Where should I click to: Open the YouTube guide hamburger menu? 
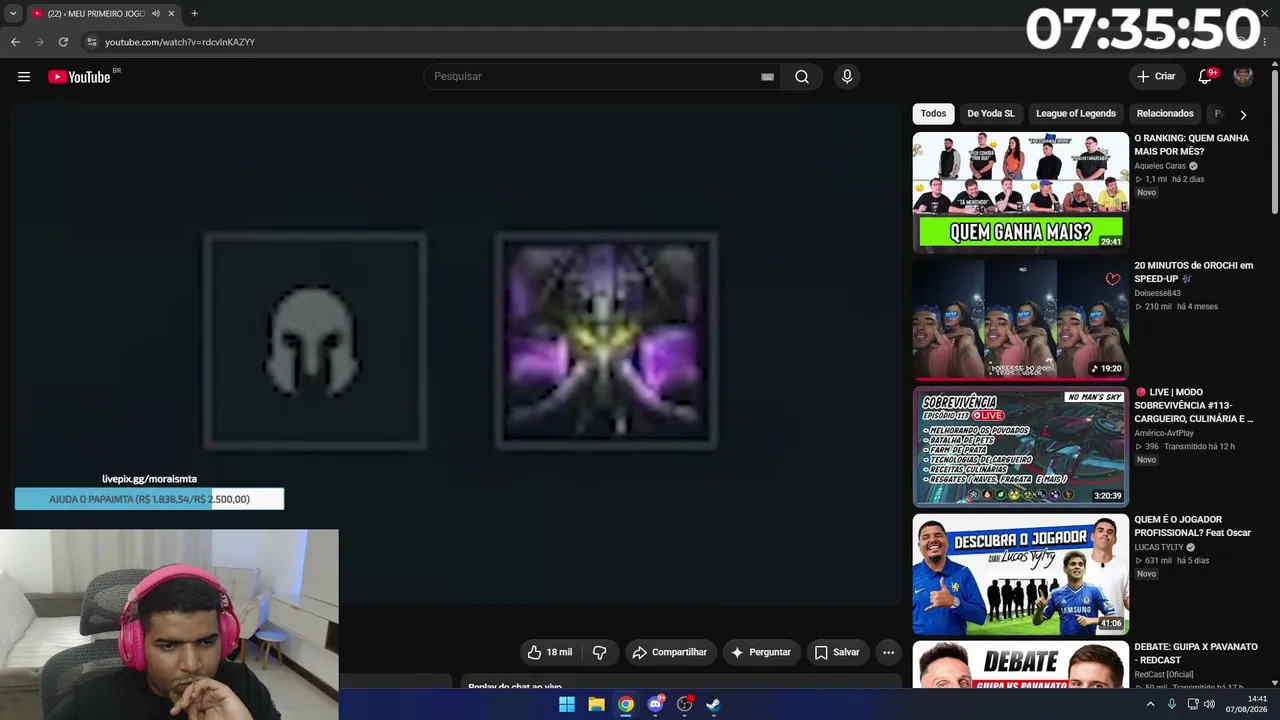coord(24,77)
